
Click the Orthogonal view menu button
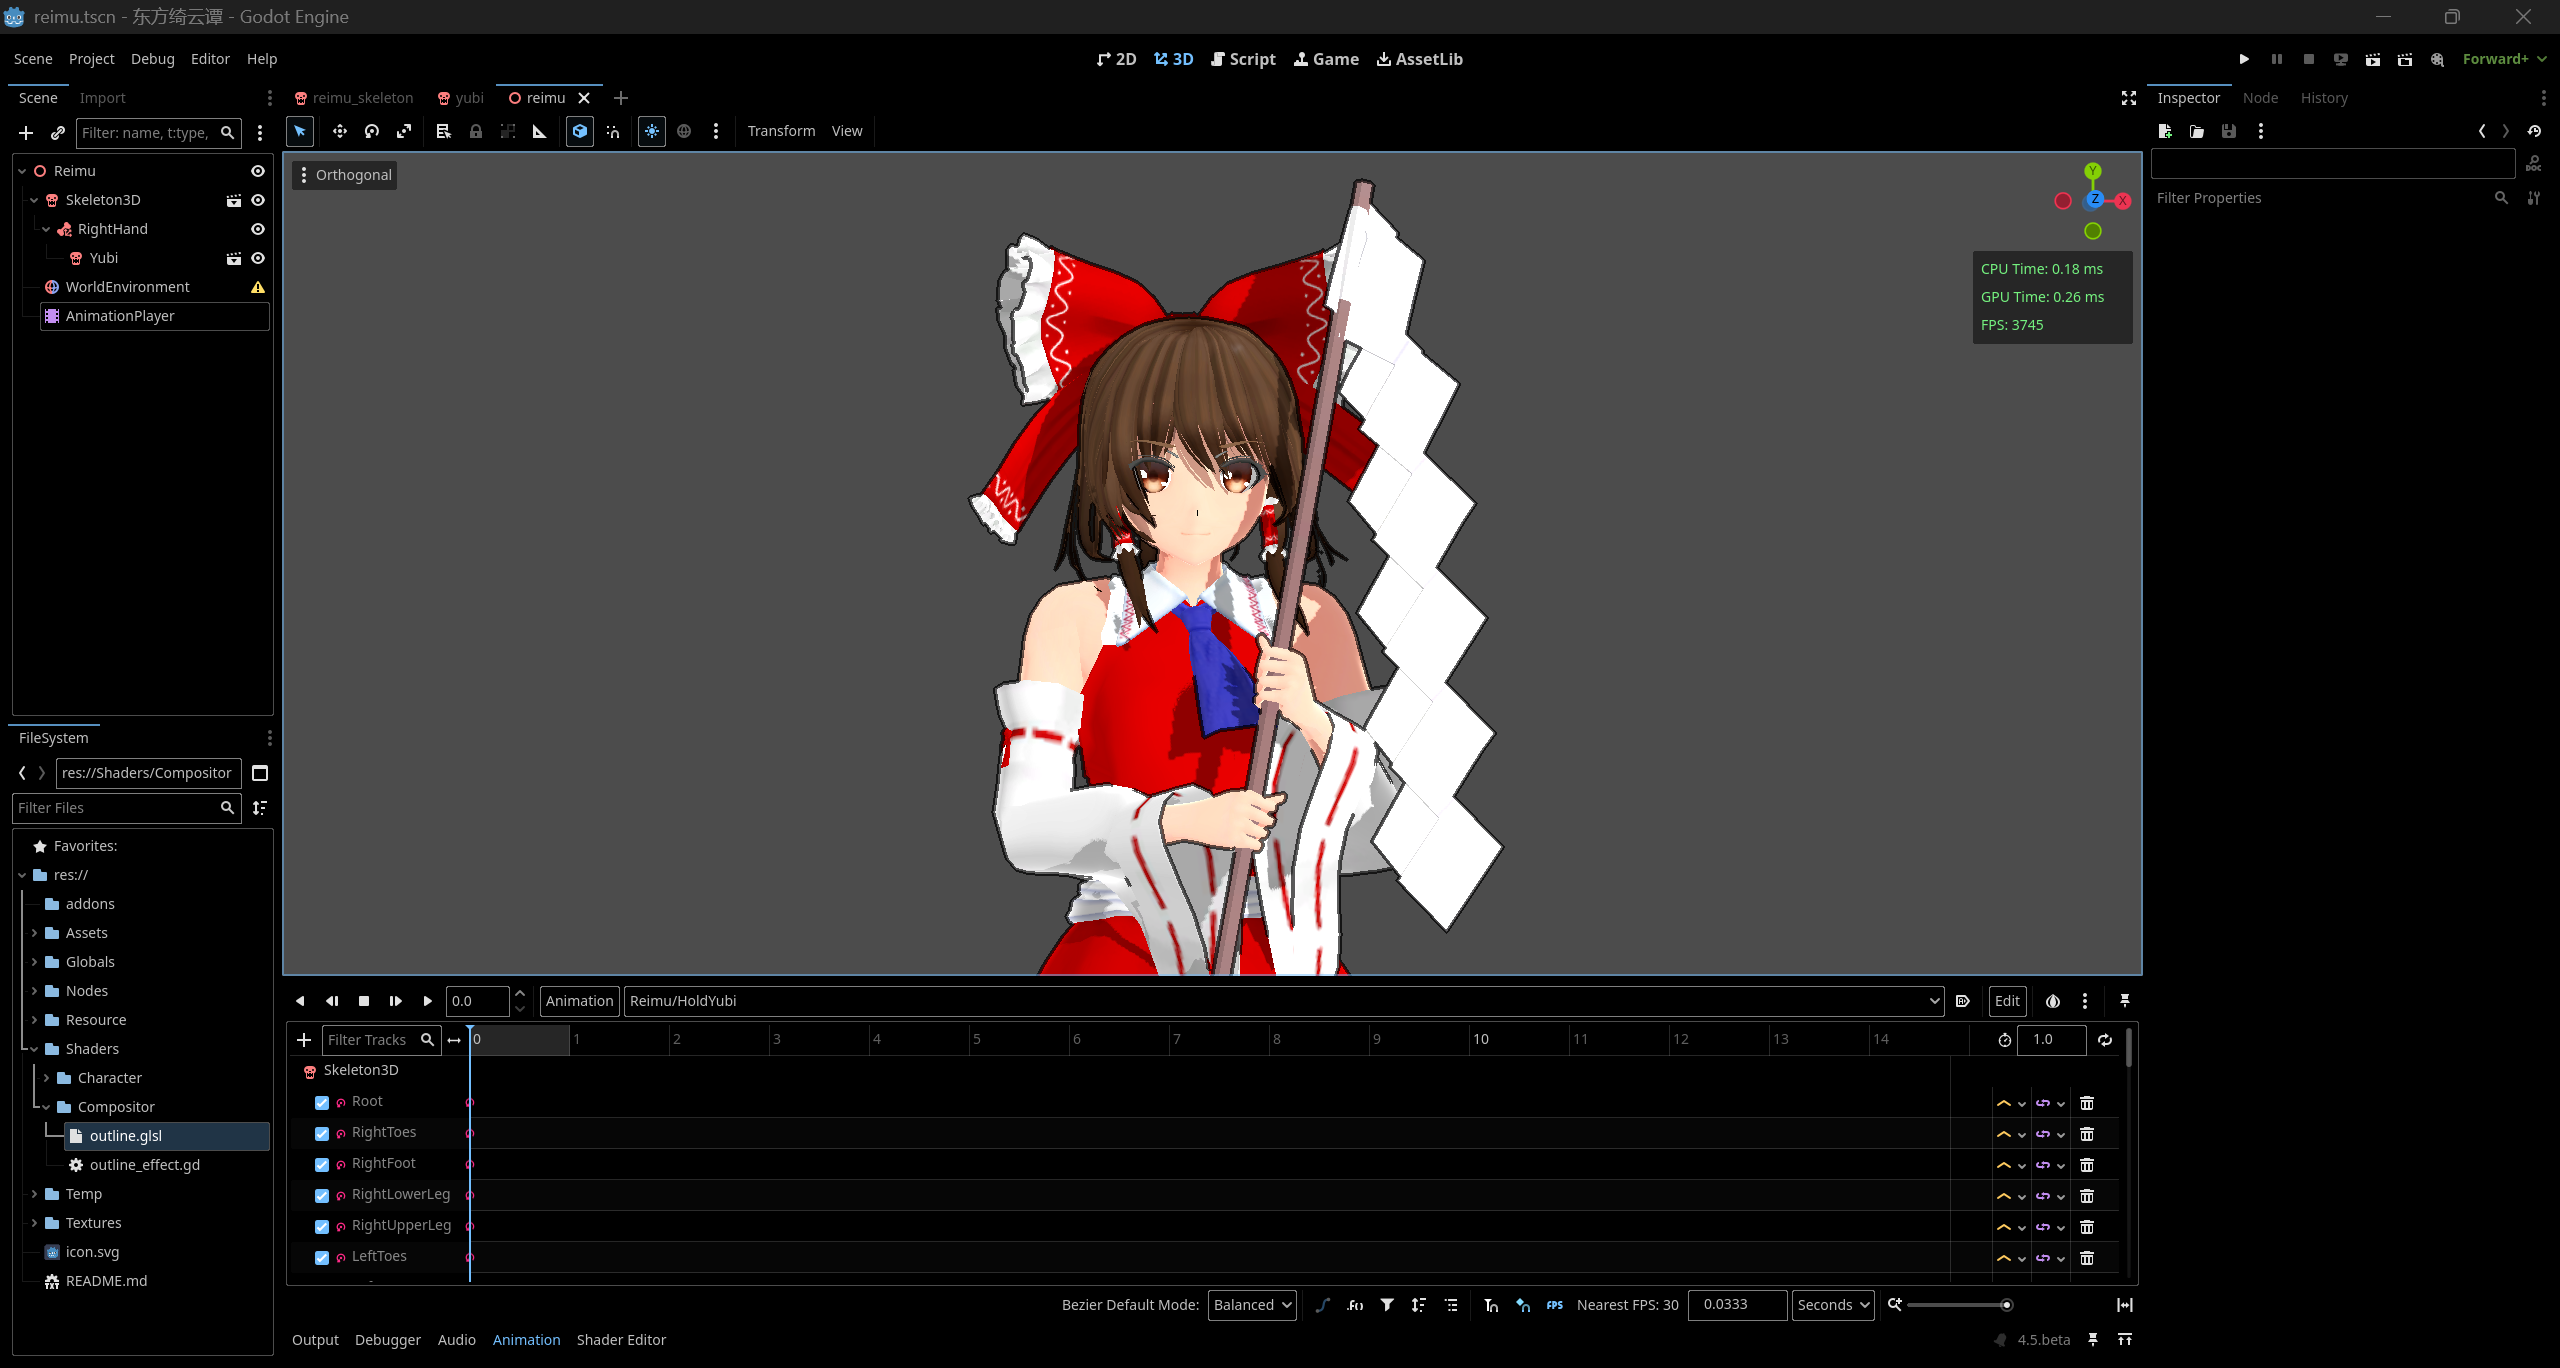345,175
